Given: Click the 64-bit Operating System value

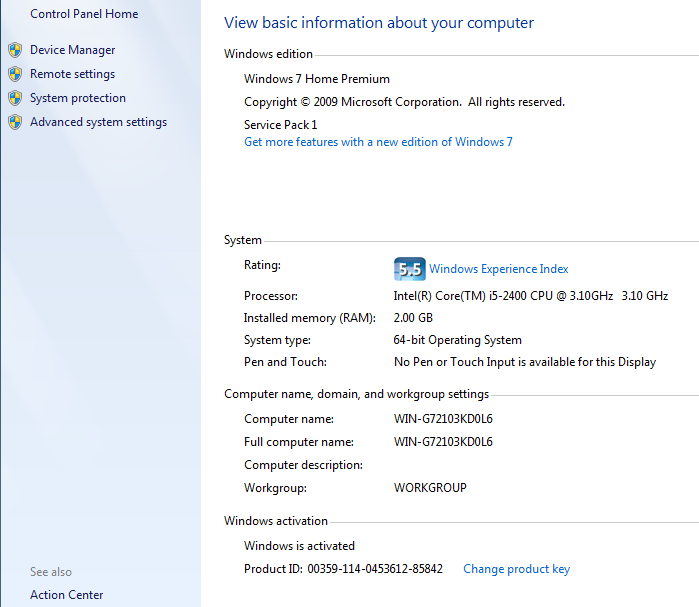Looking at the screenshot, I should [457, 340].
